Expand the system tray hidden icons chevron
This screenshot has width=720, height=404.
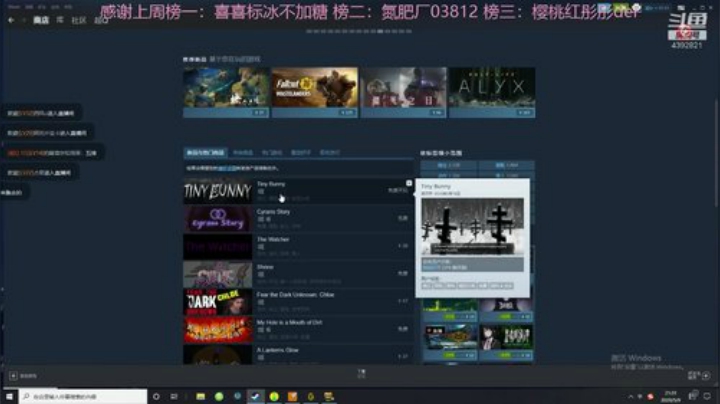pyautogui.click(x=630, y=397)
